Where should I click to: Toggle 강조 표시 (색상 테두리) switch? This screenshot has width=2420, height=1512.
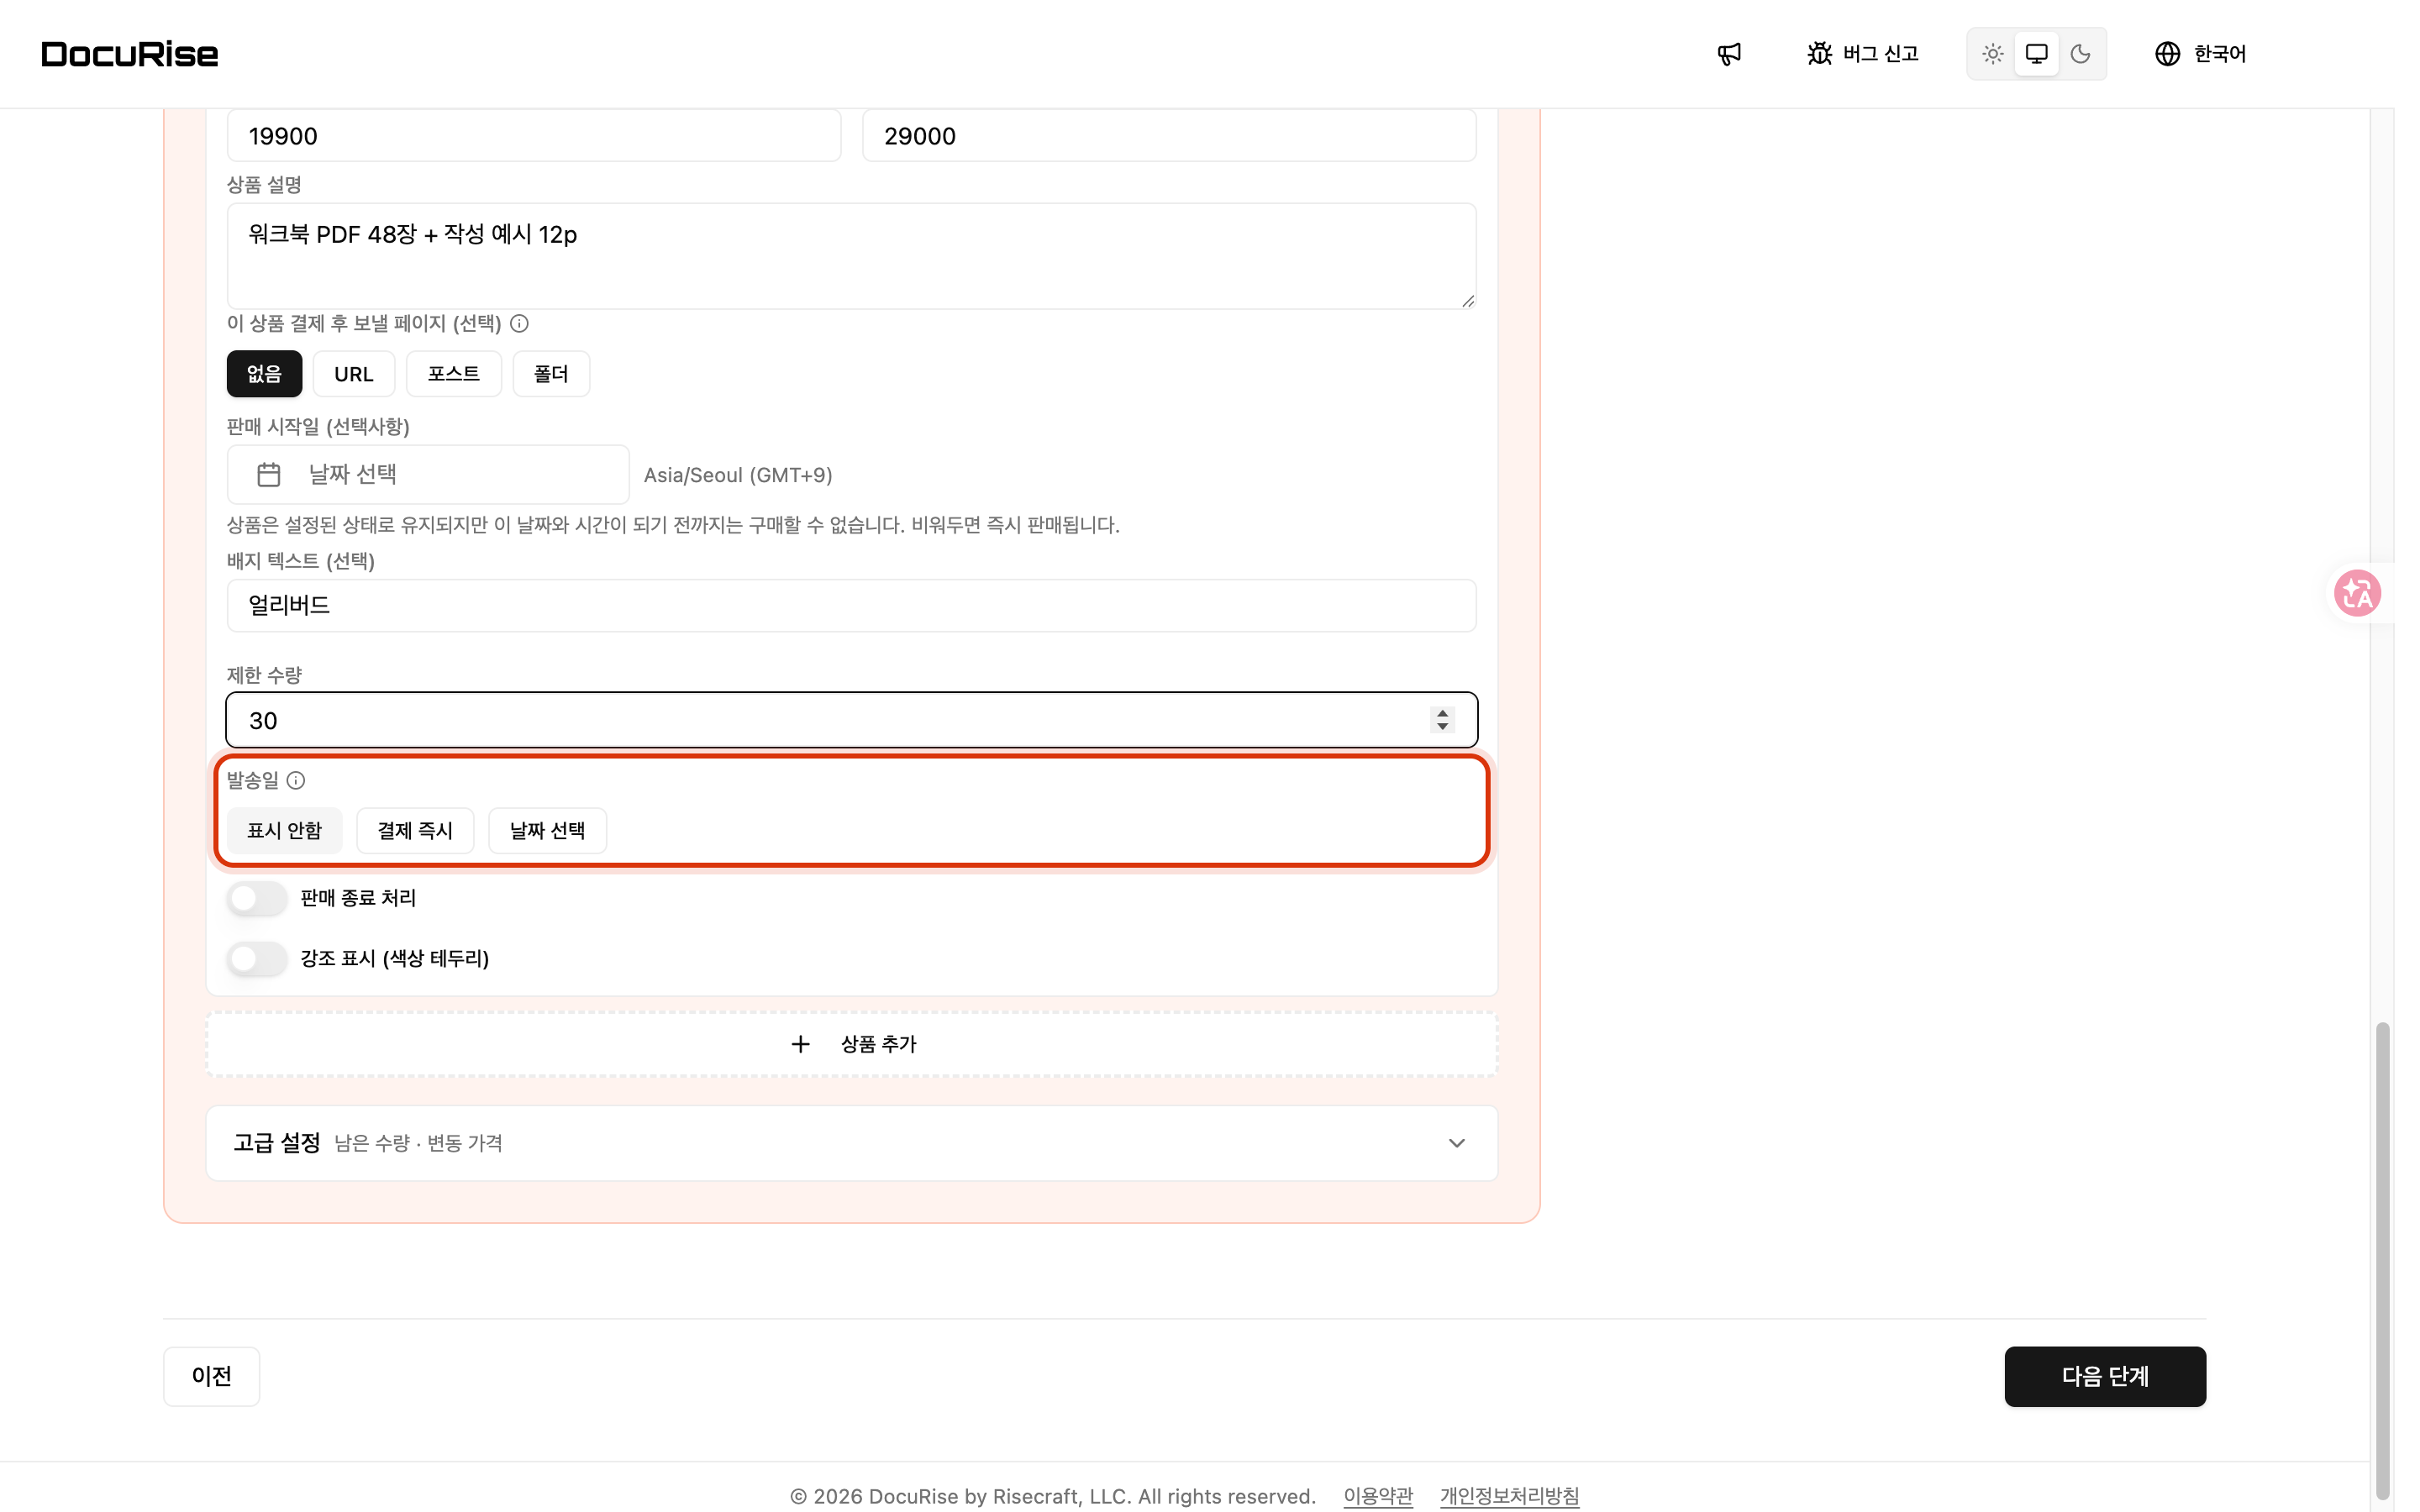point(257,959)
